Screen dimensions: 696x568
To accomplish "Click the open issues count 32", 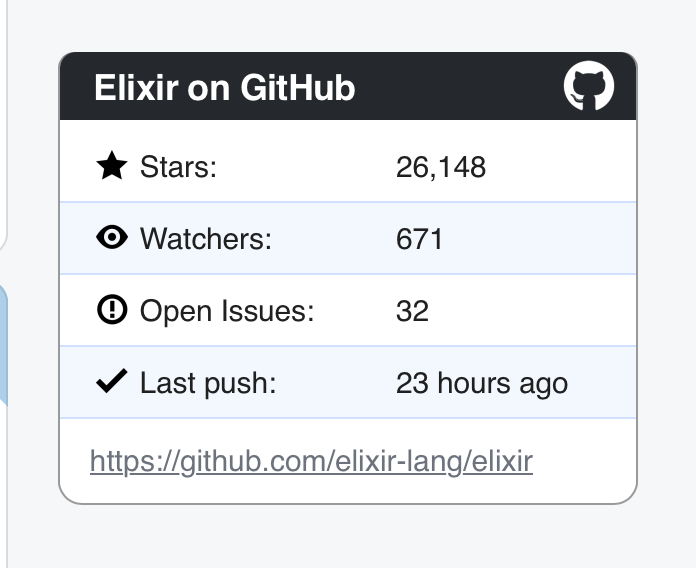I will (412, 311).
